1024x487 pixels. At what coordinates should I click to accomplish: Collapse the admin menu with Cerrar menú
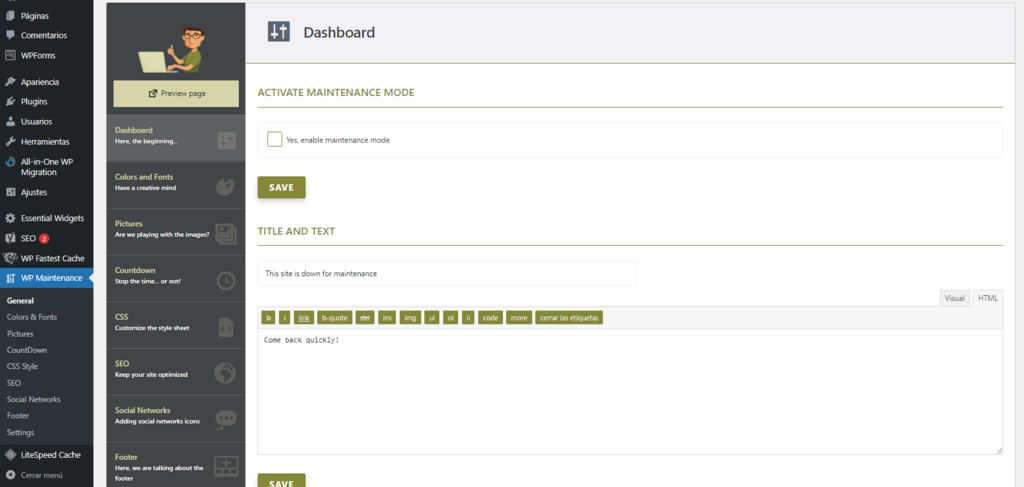point(41,475)
